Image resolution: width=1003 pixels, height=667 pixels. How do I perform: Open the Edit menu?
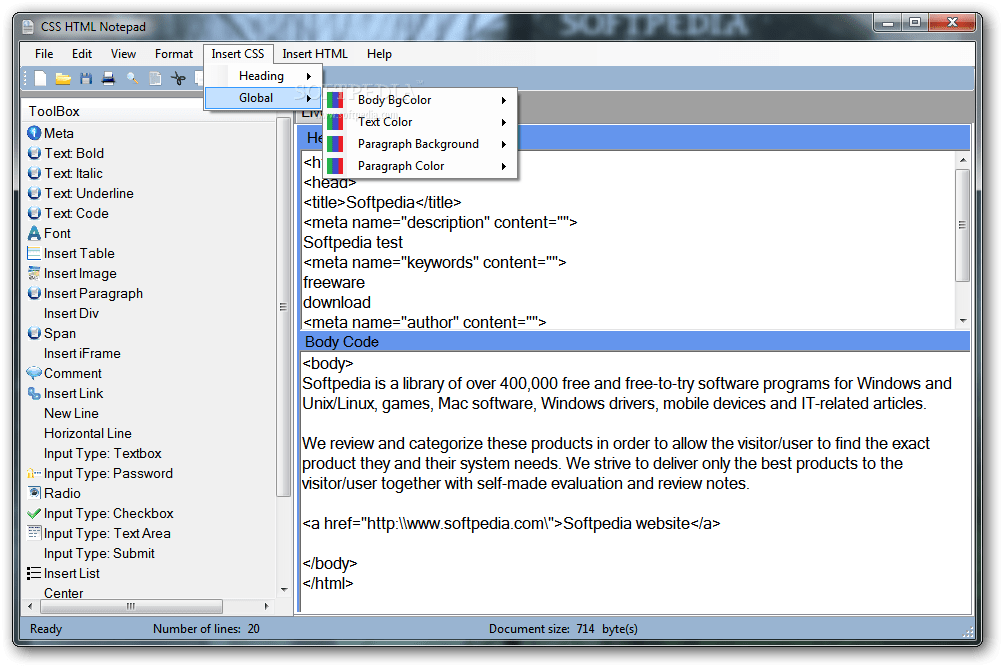click(x=82, y=54)
